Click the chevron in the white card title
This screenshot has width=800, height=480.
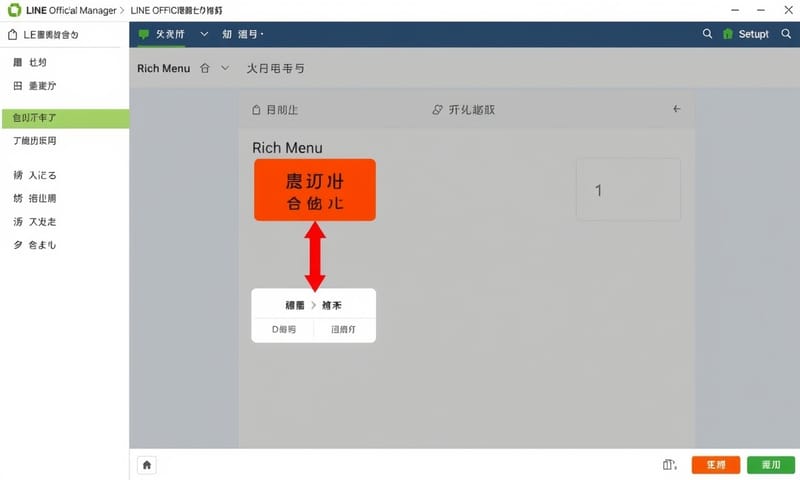(x=313, y=305)
